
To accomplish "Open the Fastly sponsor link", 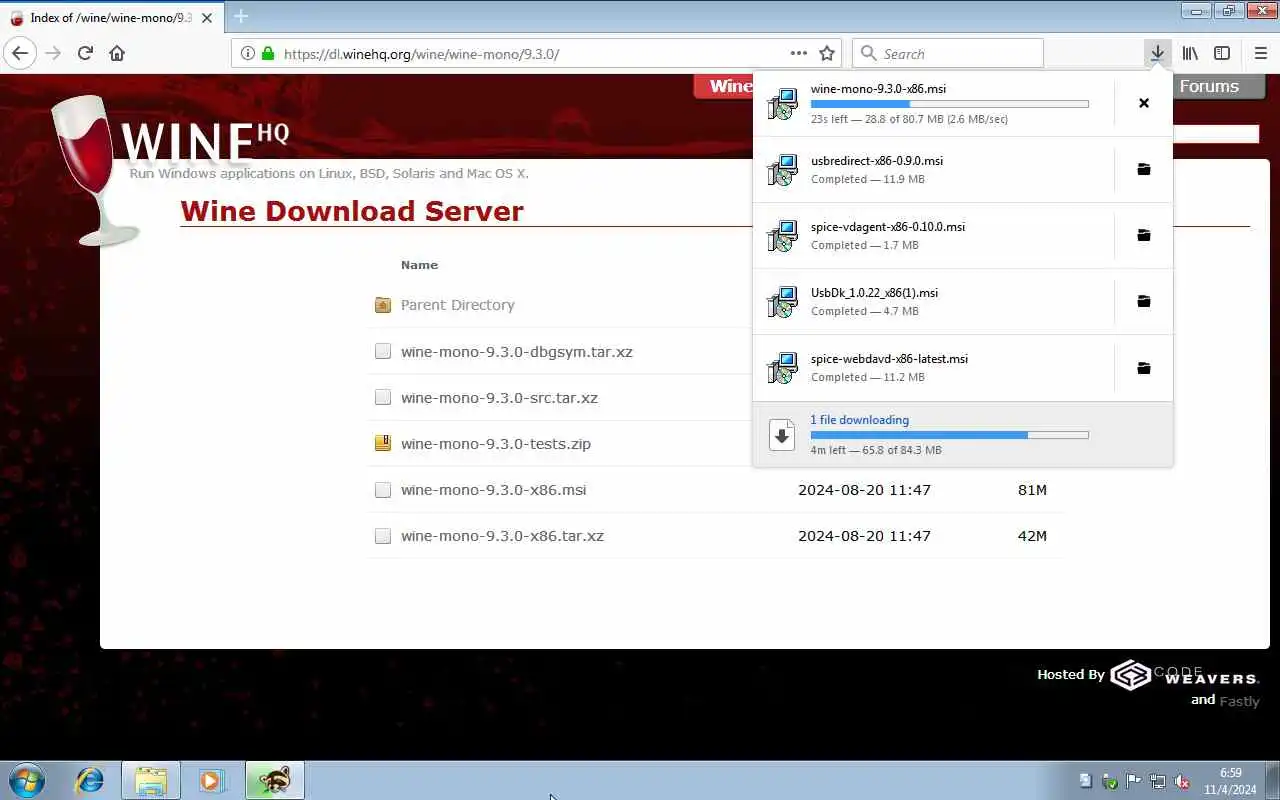I will (x=1239, y=701).
